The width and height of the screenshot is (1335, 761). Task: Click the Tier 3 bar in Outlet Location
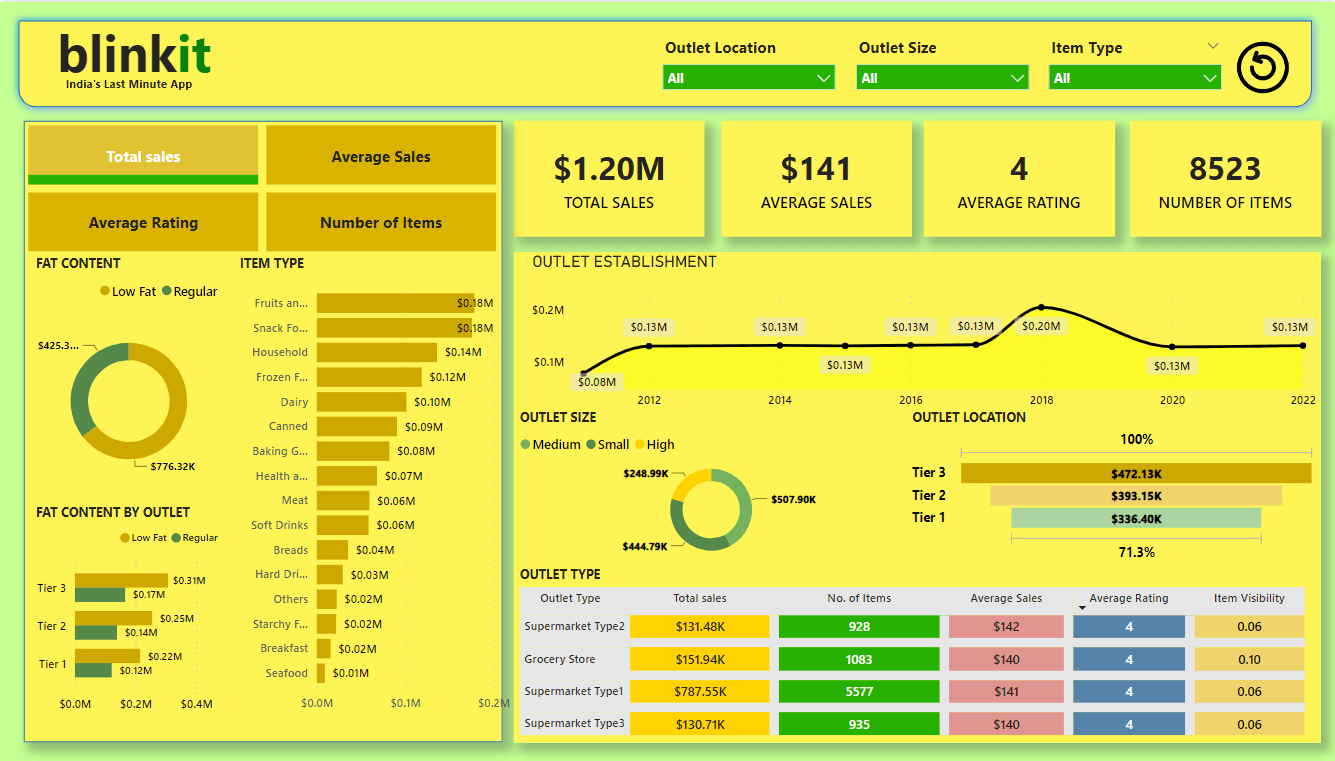[x=1135, y=472]
